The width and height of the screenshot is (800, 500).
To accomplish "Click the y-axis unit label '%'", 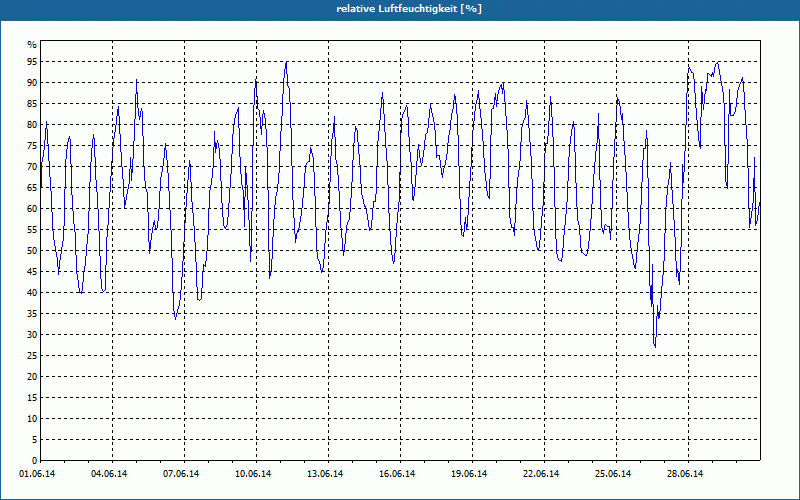I will [32, 45].
